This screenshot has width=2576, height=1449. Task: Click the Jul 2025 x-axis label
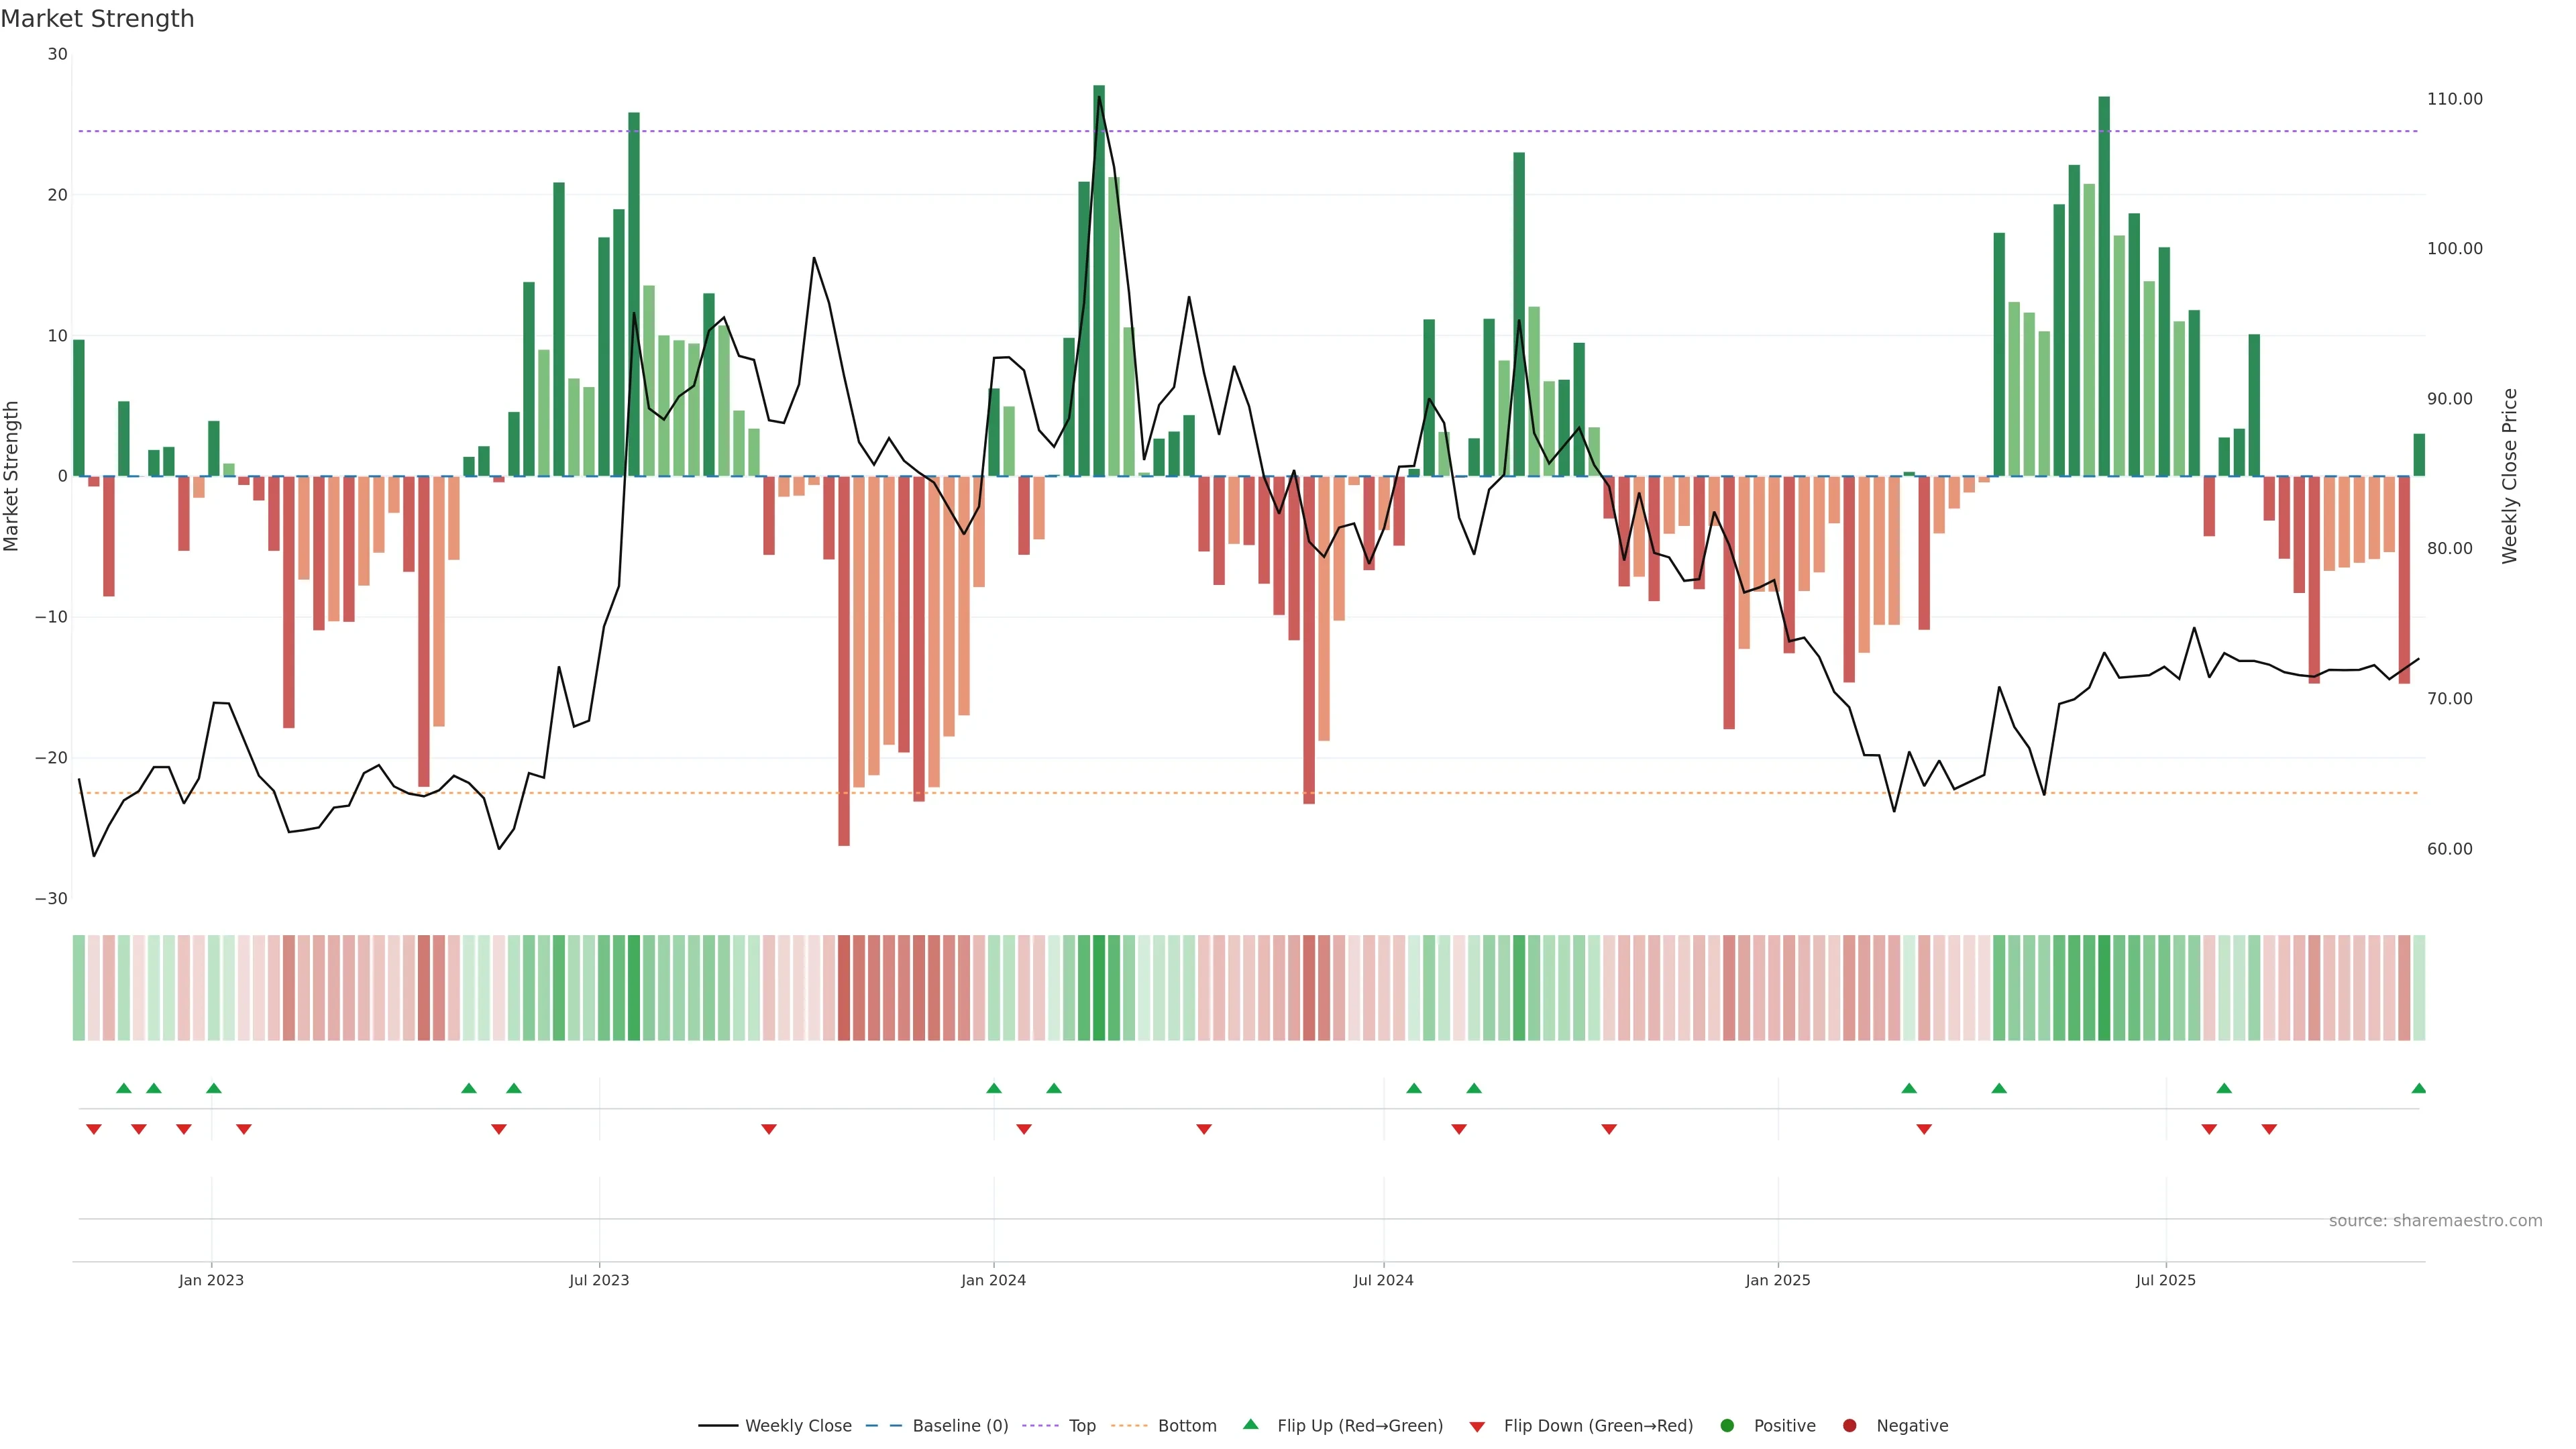(2165, 1280)
